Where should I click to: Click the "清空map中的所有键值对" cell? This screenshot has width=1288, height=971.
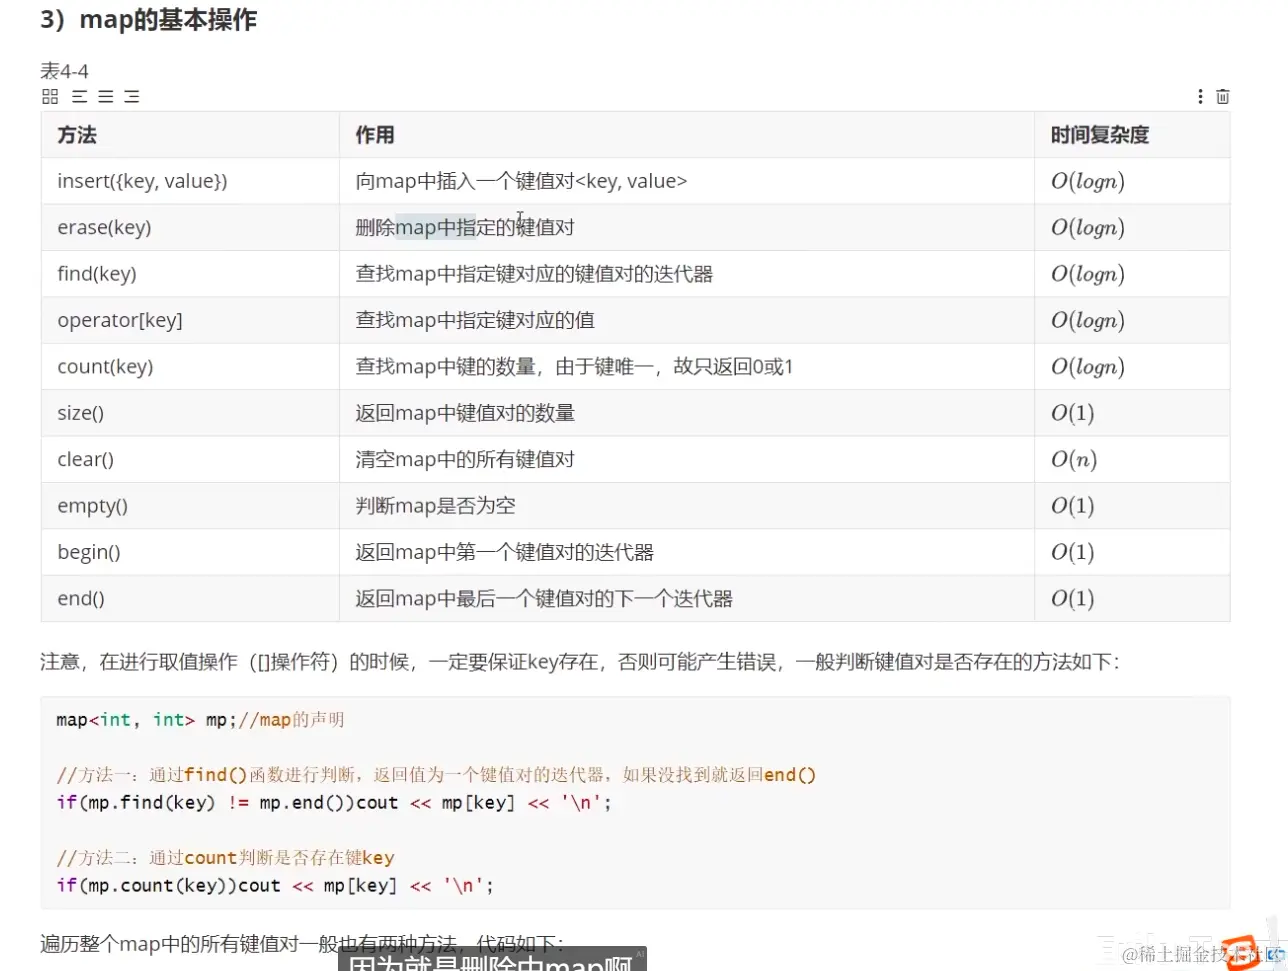coord(687,460)
